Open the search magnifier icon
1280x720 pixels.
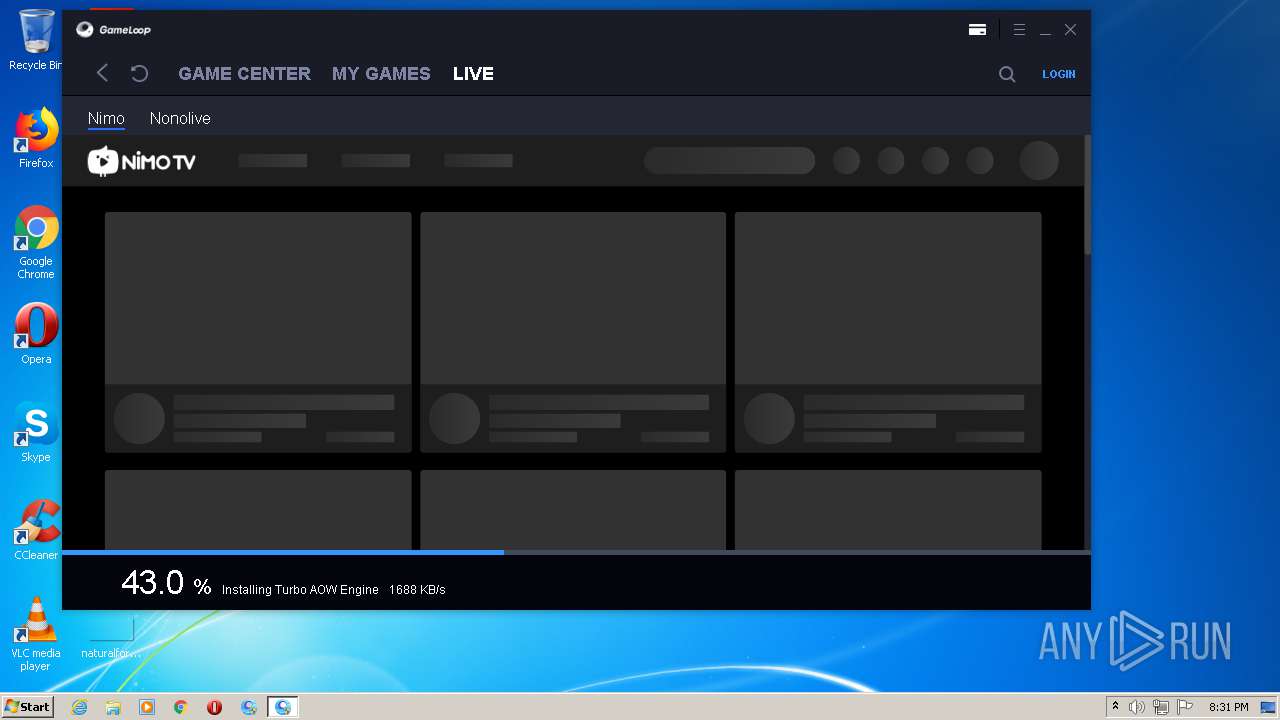pyautogui.click(x=1007, y=74)
